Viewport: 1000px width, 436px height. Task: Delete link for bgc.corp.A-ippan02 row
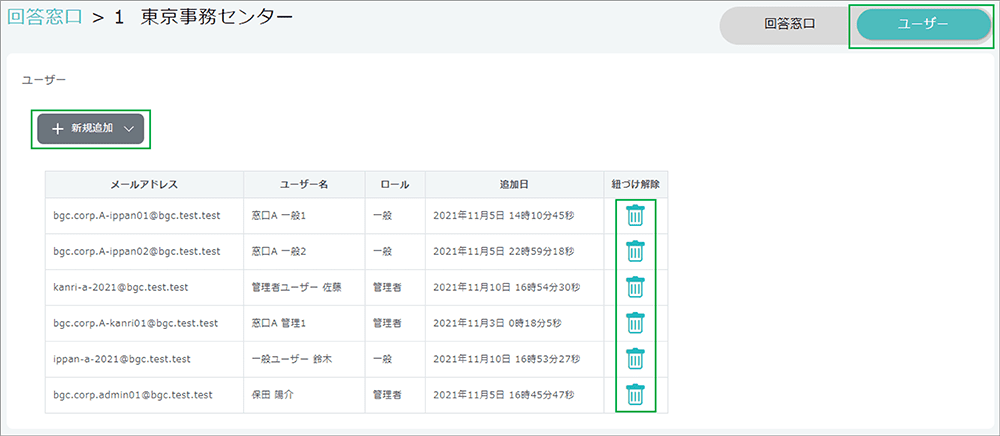click(635, 251)
